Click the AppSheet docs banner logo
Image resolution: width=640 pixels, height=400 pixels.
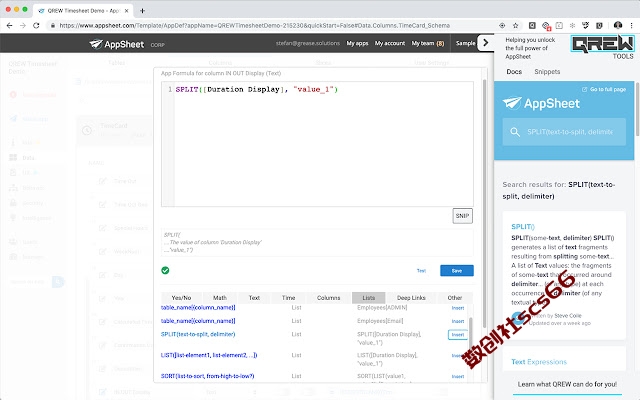pyautogui.click(x=541, y=103)
